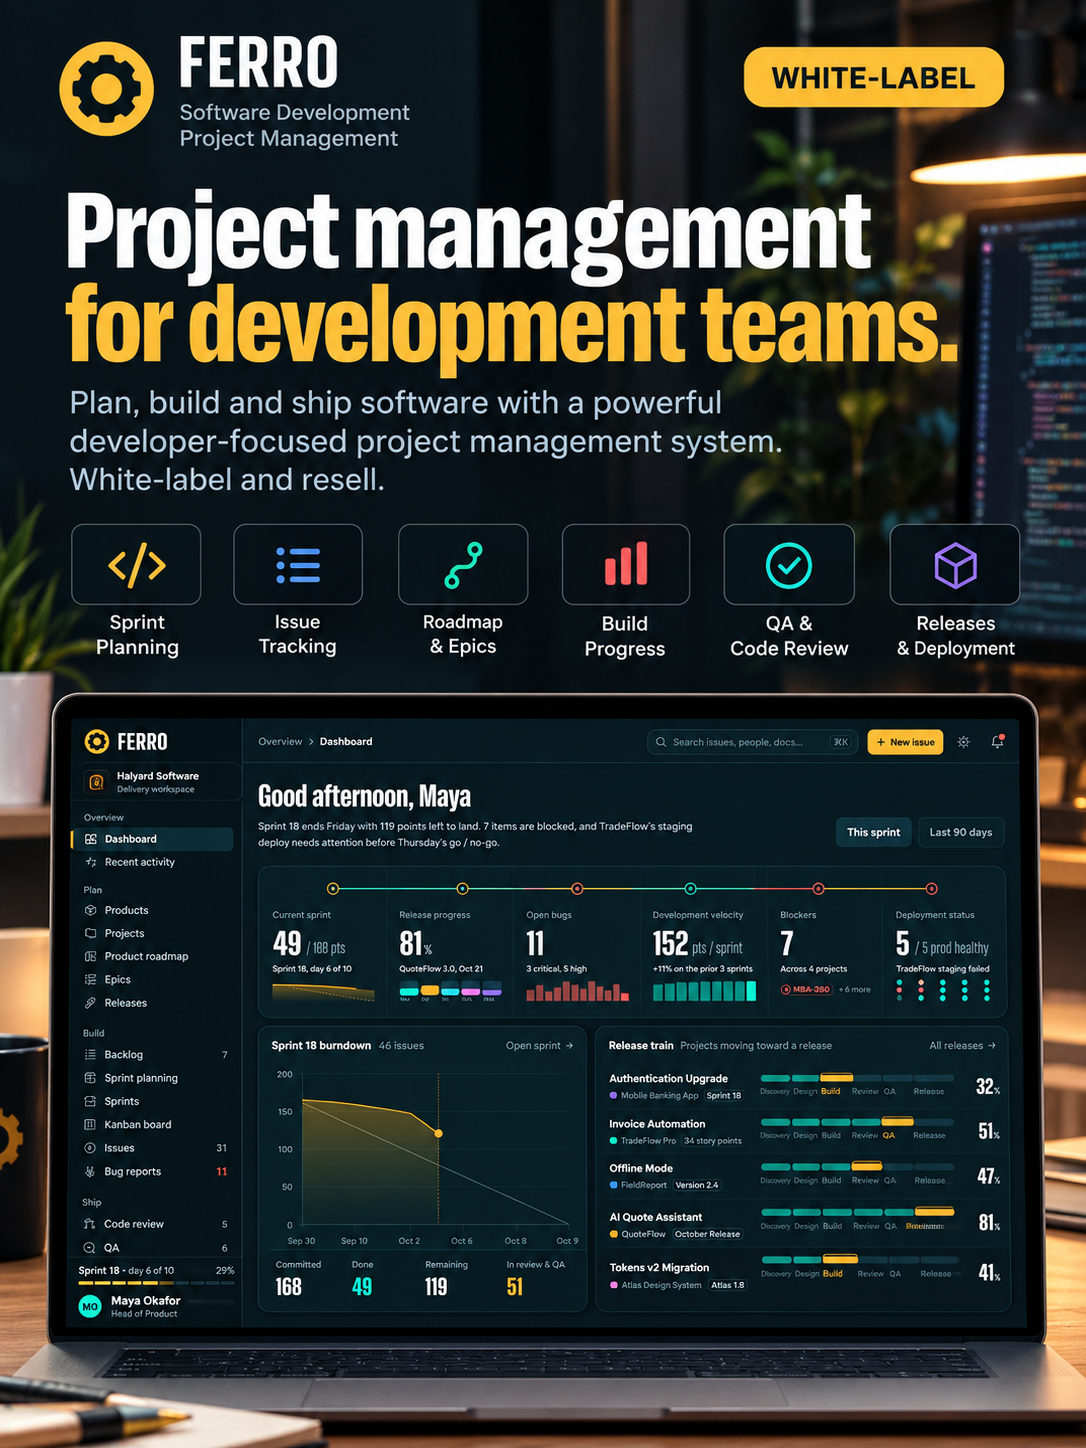Screen dimensions: 1086x1448
Task: Open the Dashboard sidebar item
Action: click(x=154, y=839)
